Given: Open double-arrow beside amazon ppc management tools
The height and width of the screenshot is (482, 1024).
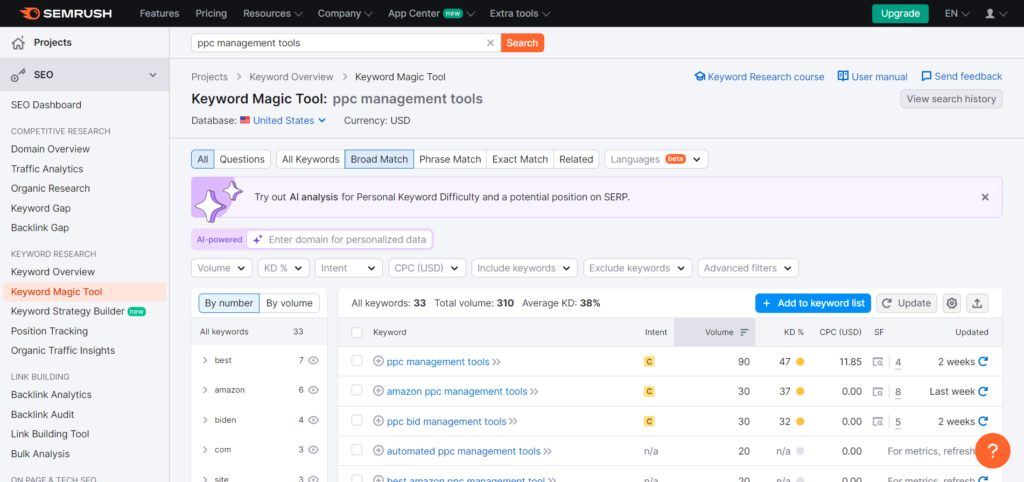Looking at the screenshot, I should [x=534, y=393].
